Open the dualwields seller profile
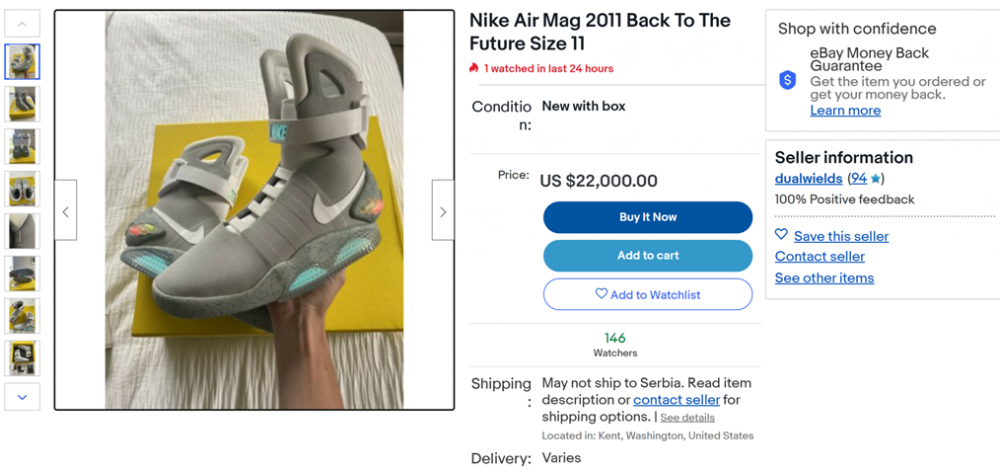 [809, 179]
